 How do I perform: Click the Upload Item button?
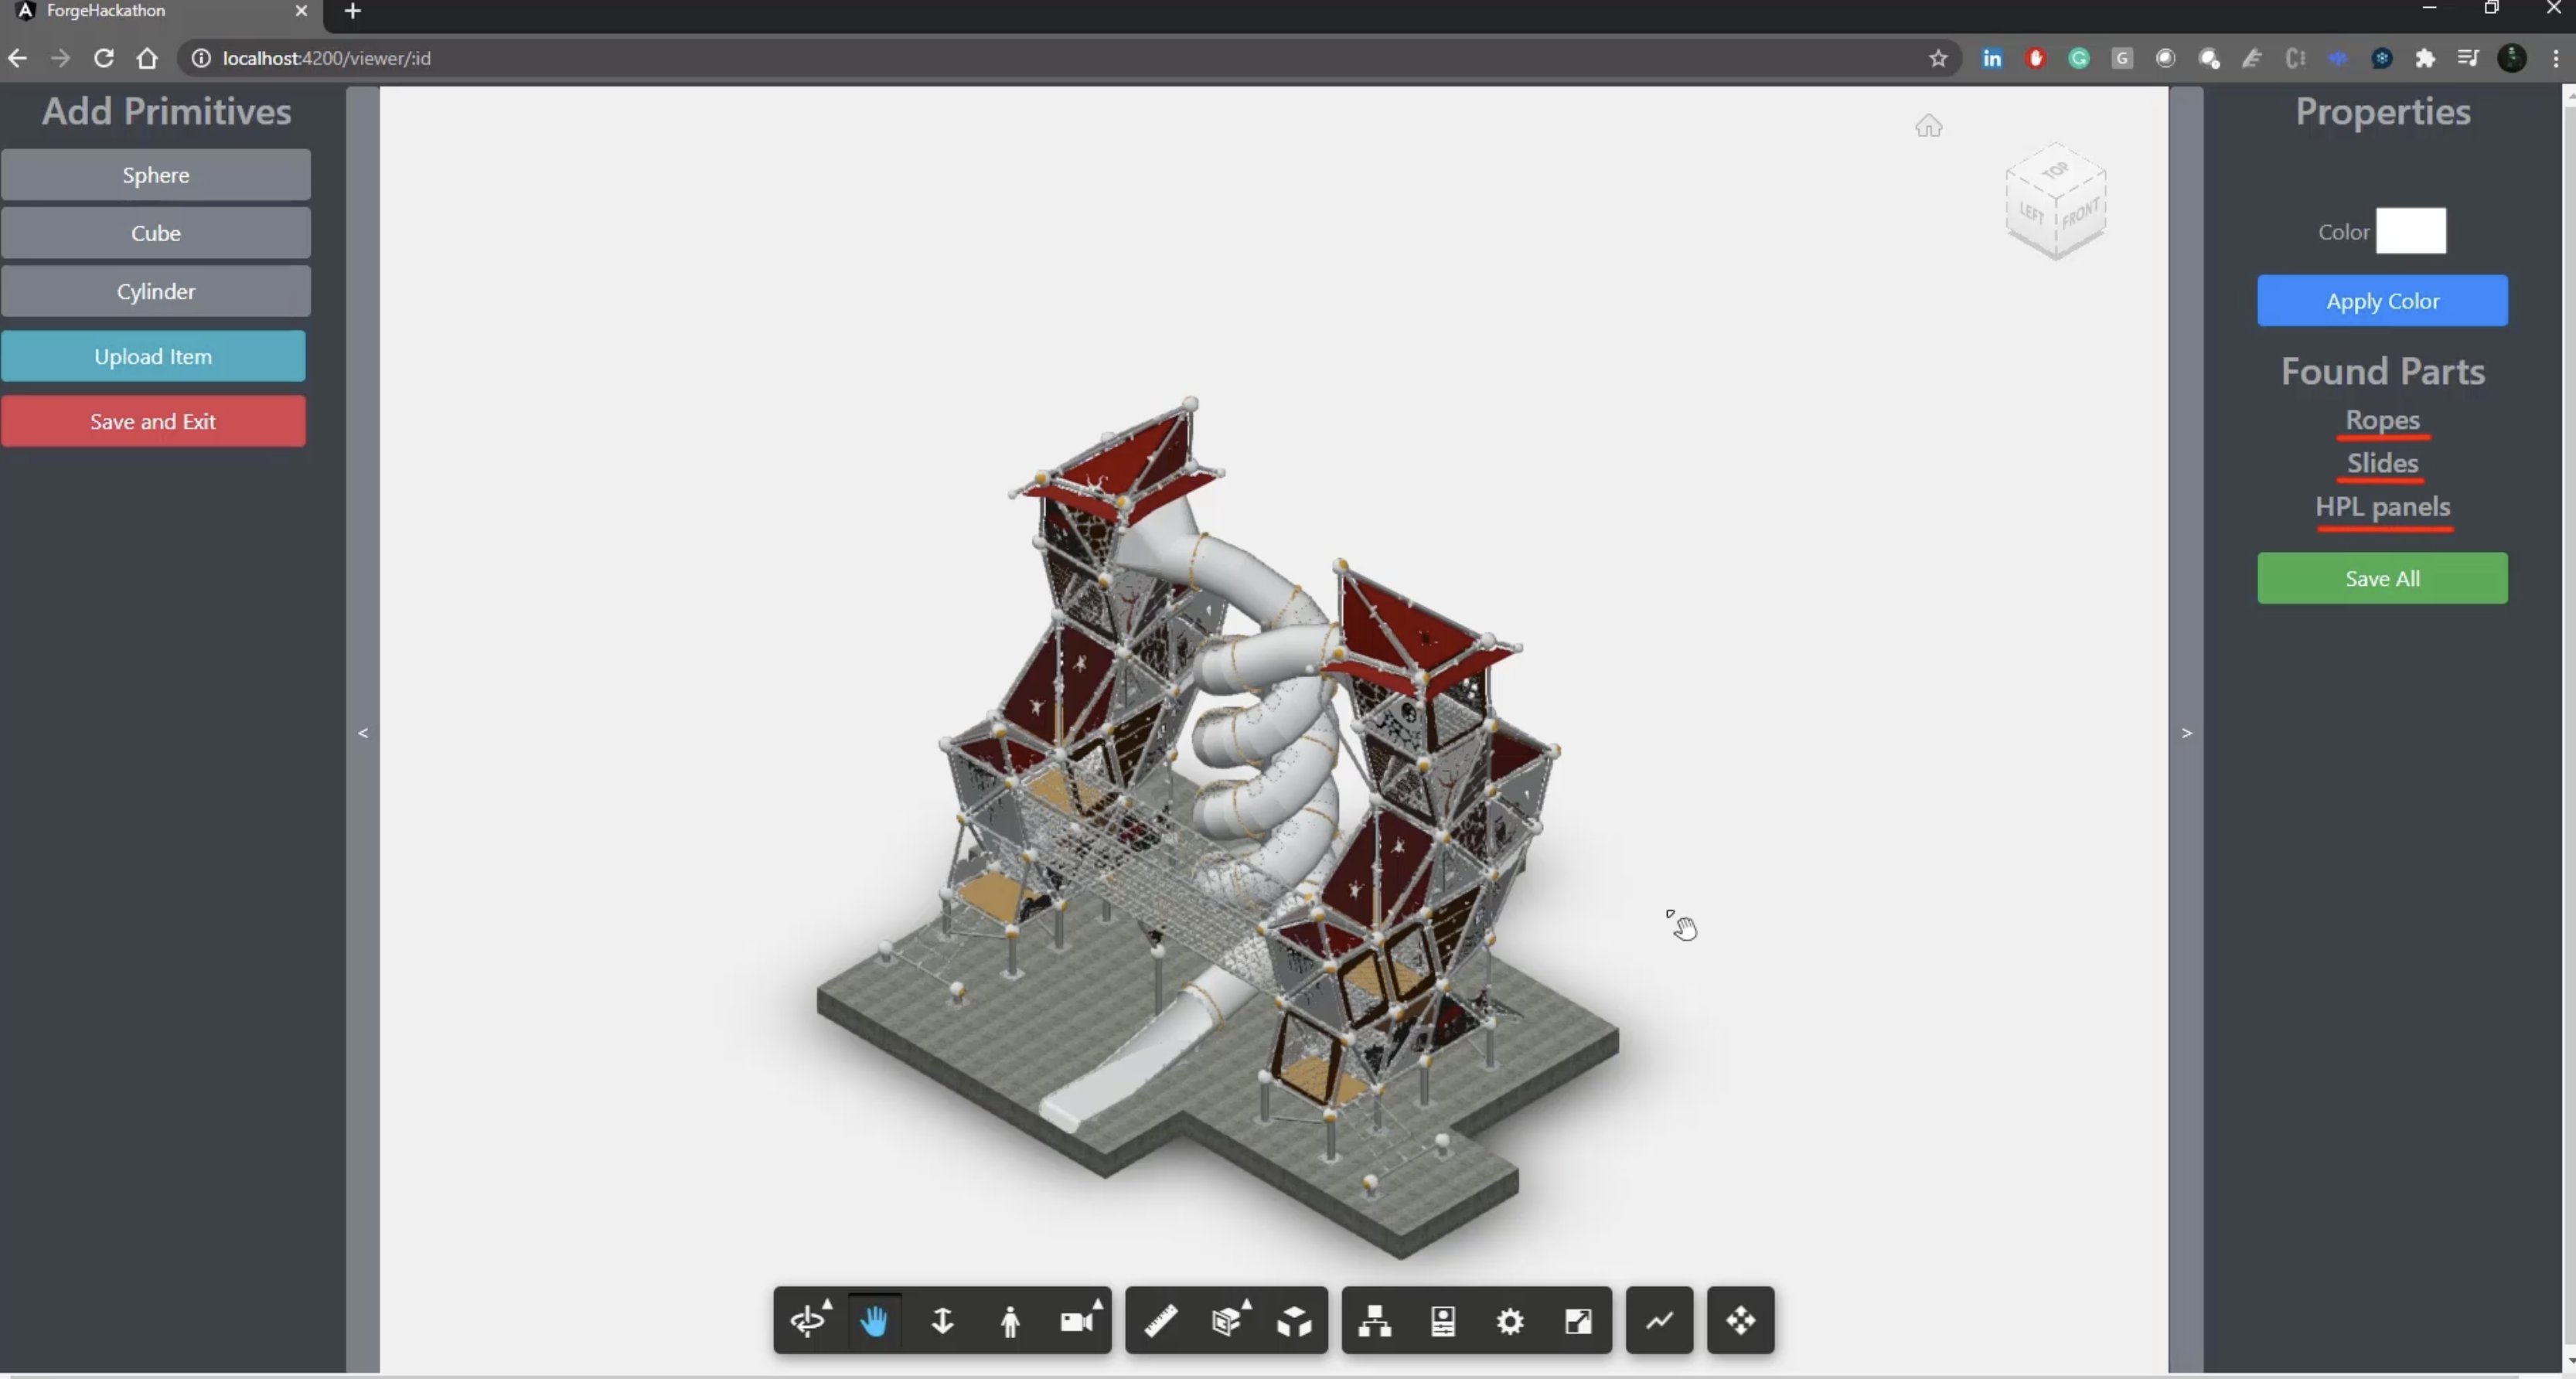[x=153, y=356]
